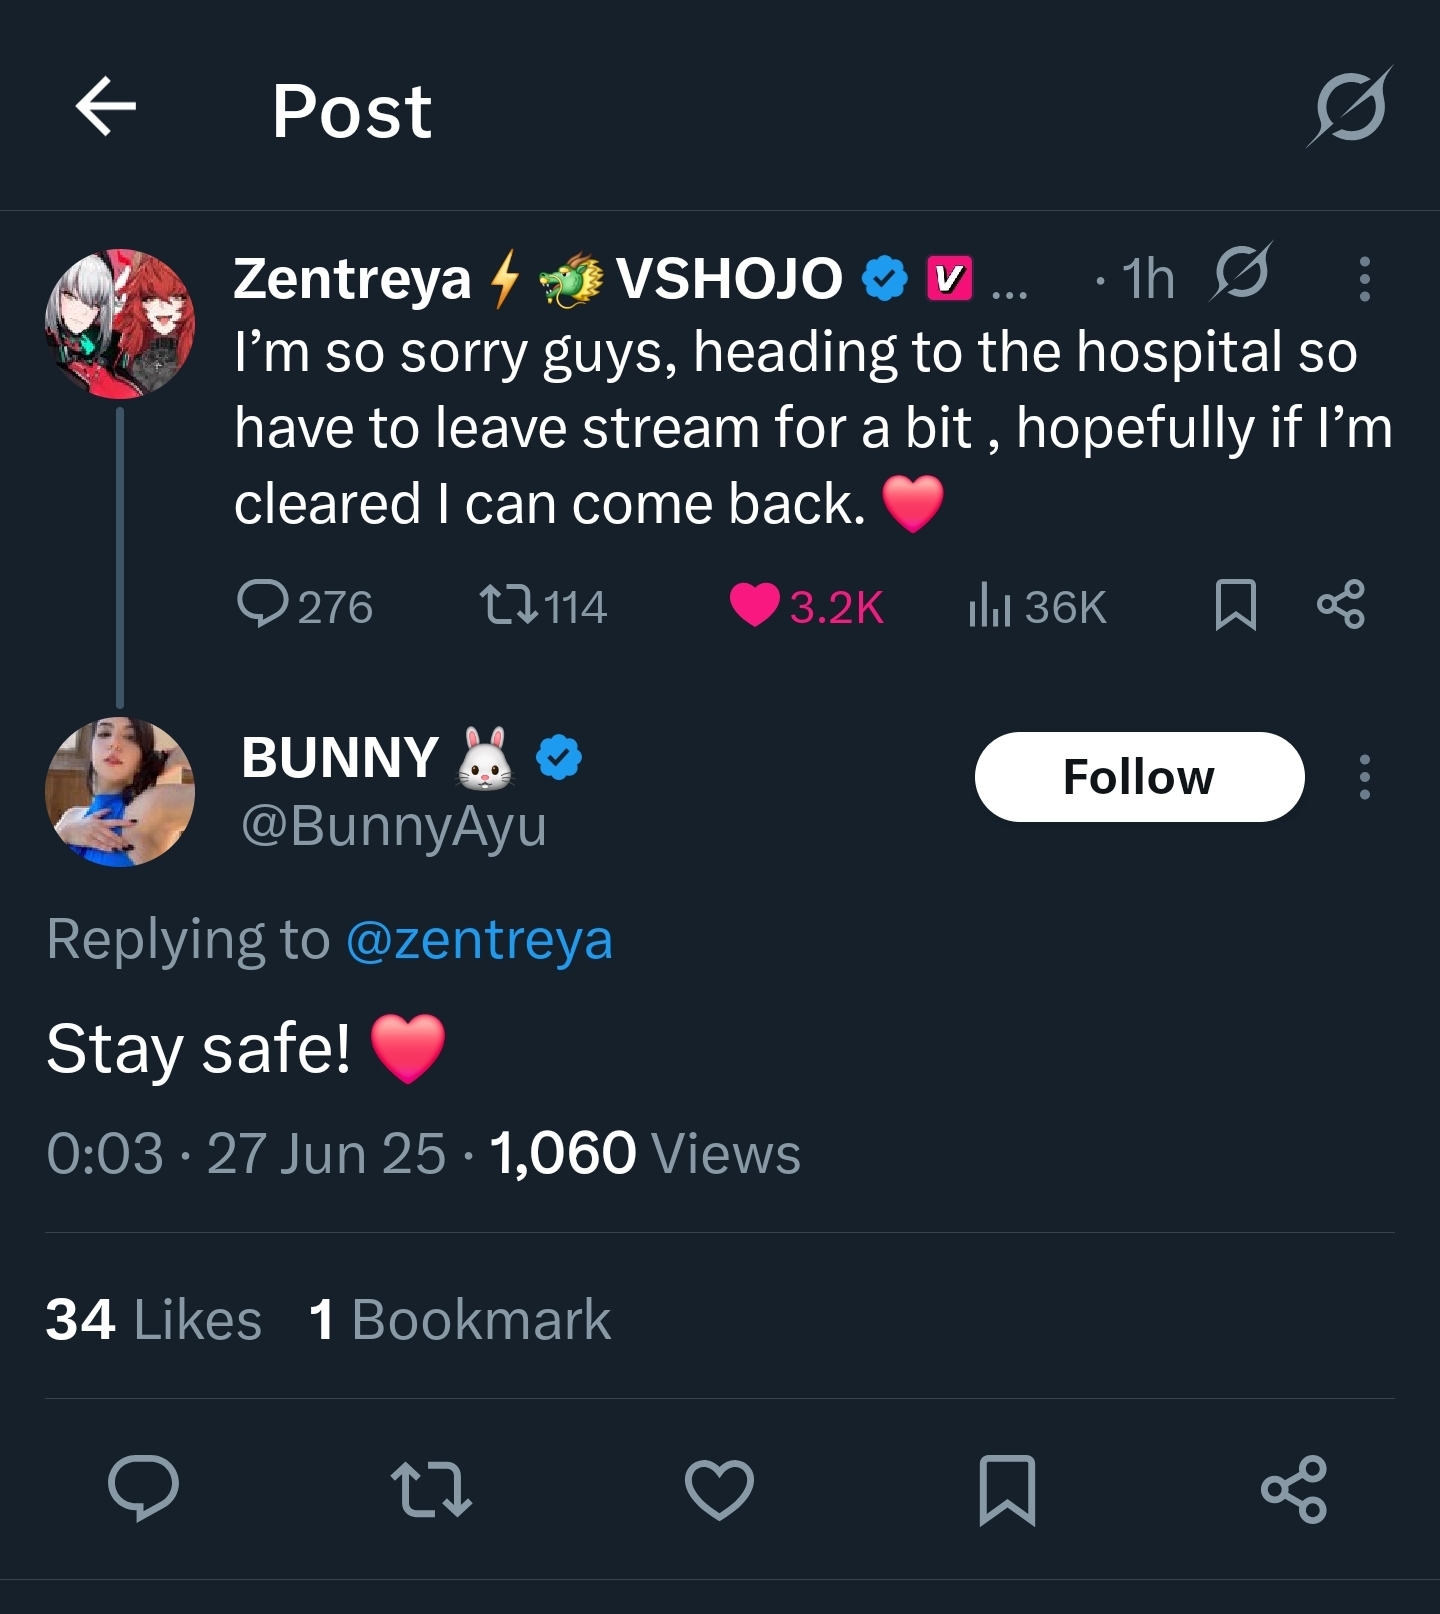Like BUNNY's Stay safe reply
This screenshot has width=1440, height=1614.
(x=719, y=1489)
